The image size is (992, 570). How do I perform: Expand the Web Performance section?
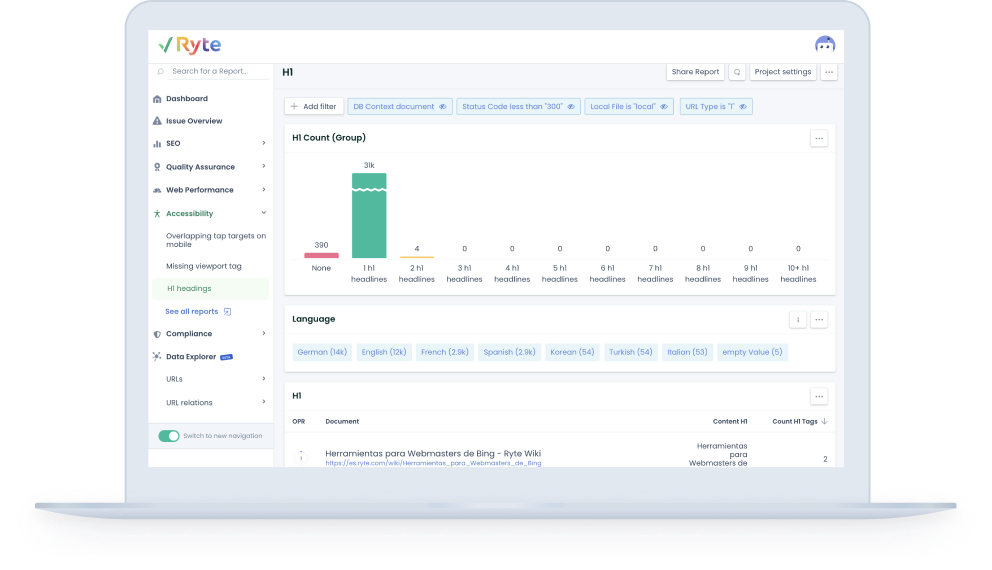(x=264, y=190)
